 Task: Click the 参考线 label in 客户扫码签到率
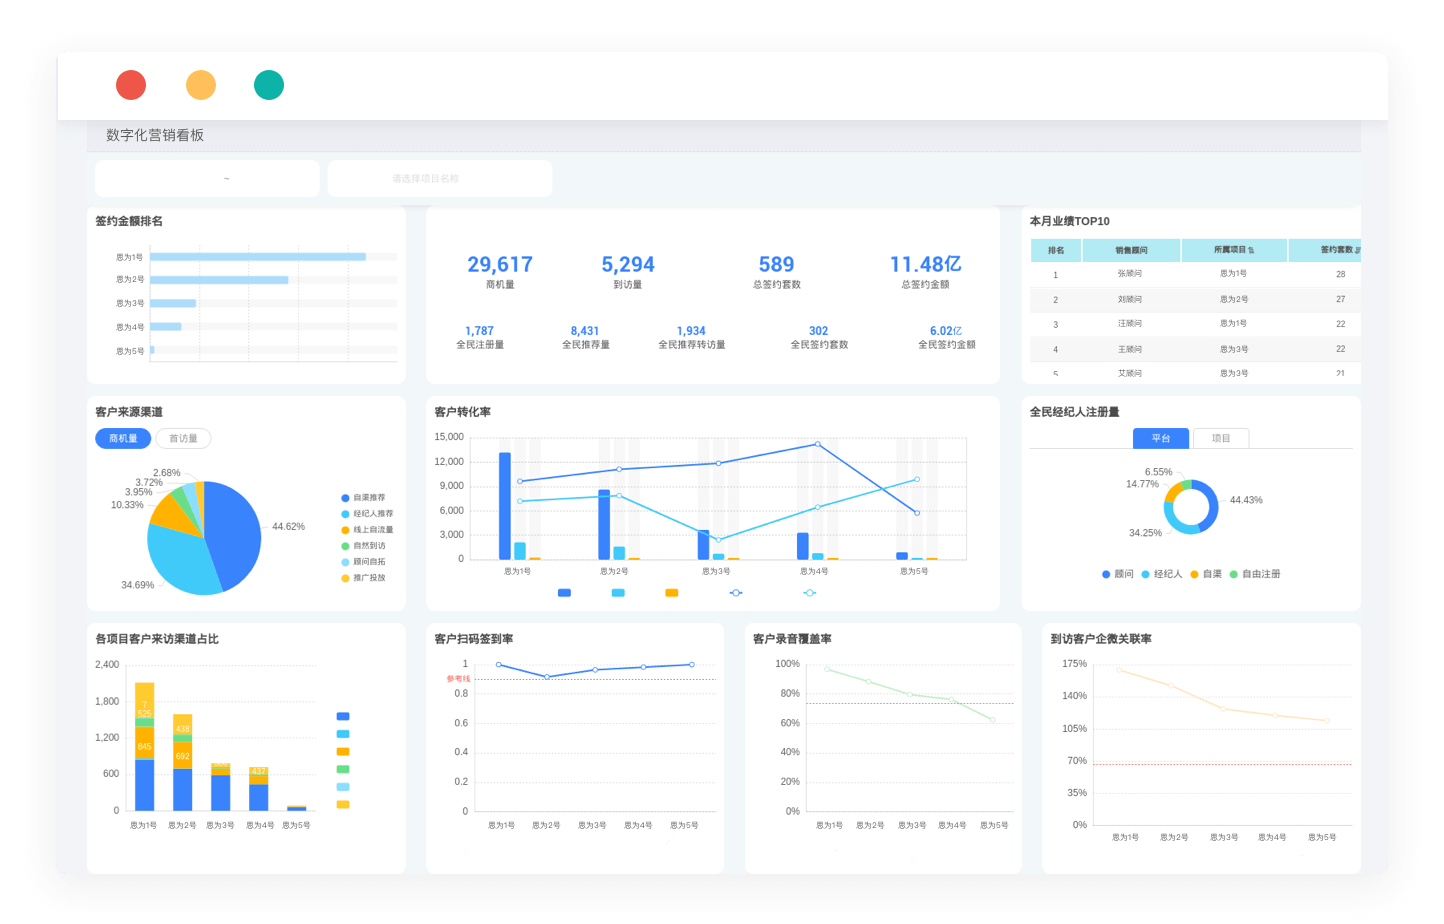(458, 679)
